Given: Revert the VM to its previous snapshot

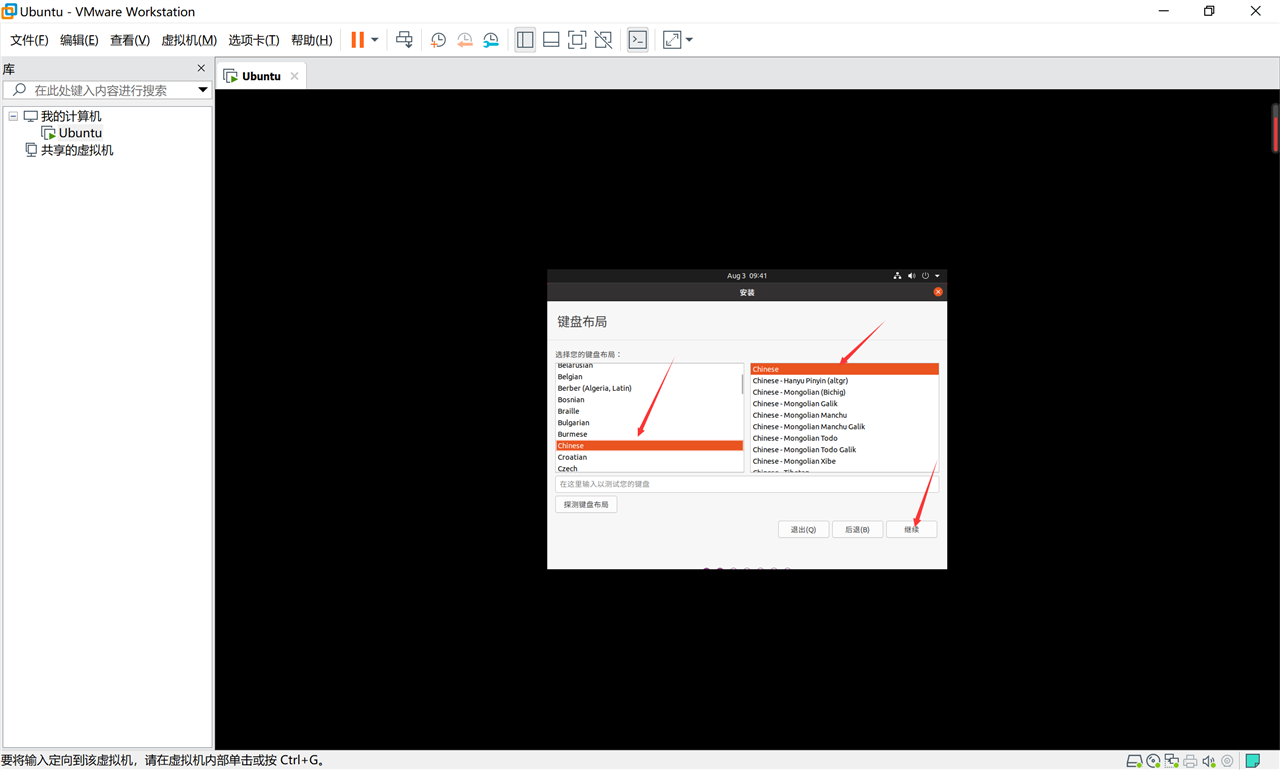Looking at the screenshot, I should click(464, 40).
